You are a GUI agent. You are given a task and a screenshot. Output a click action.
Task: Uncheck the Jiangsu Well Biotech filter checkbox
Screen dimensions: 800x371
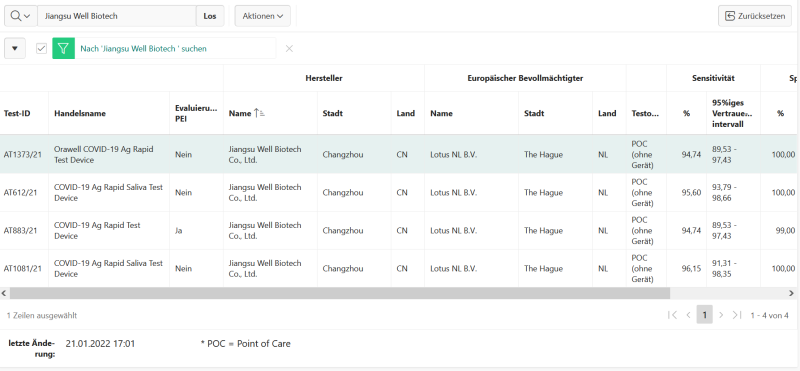41,48
